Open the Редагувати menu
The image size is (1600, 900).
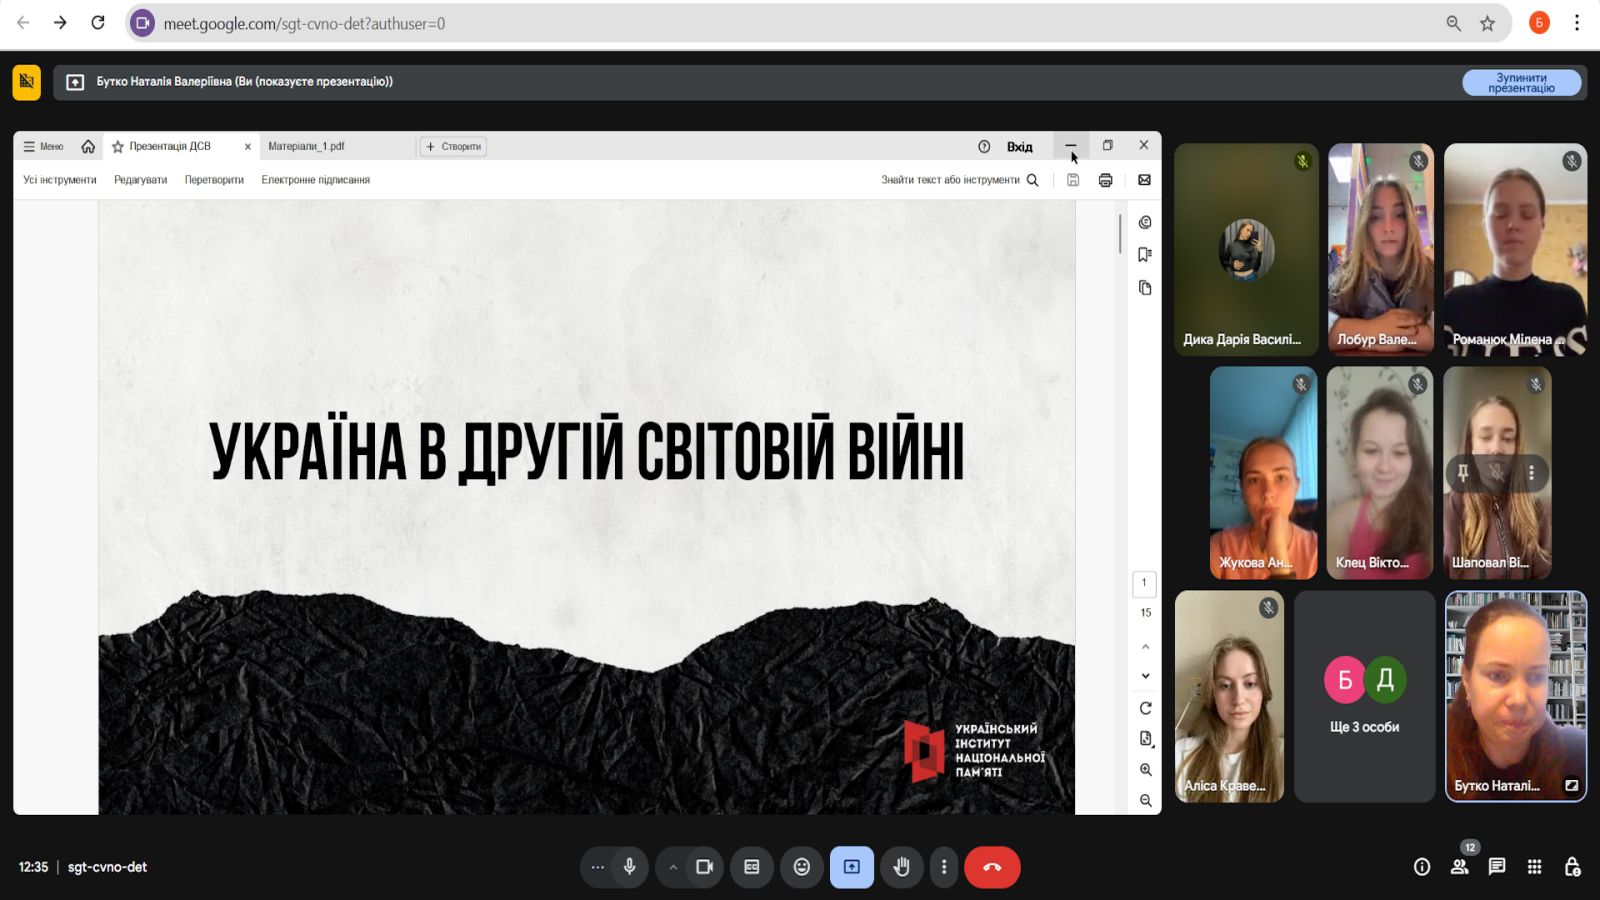point(140,180)
